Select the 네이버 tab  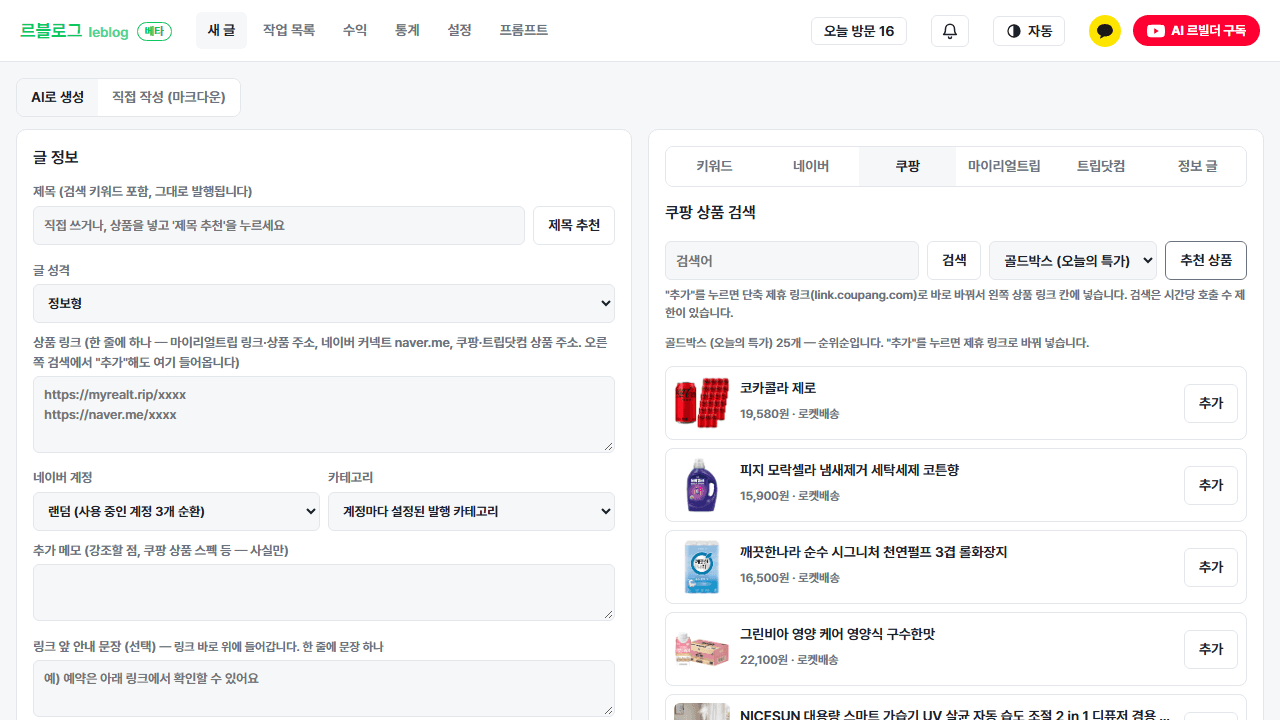tap(811, 166)
